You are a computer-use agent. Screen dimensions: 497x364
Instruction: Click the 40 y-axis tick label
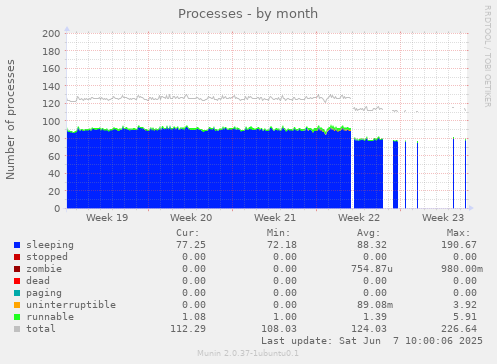[54, 174]
